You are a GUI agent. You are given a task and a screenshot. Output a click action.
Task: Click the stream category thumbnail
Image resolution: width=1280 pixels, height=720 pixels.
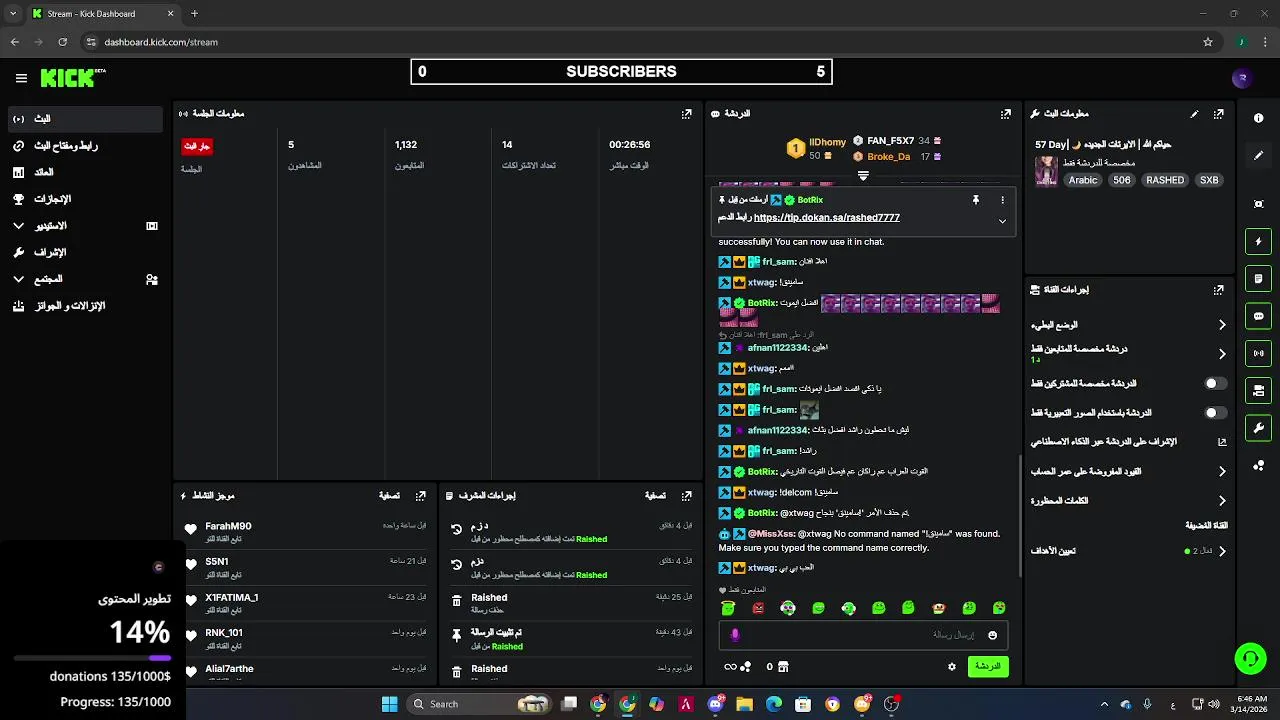[1046, 171]
